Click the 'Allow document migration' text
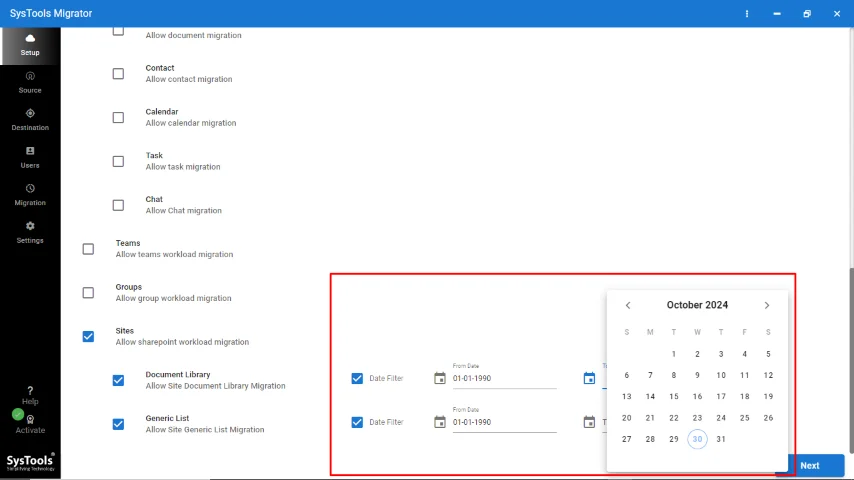The width and height of the screenshot is (854, 480). coord(193,35)
